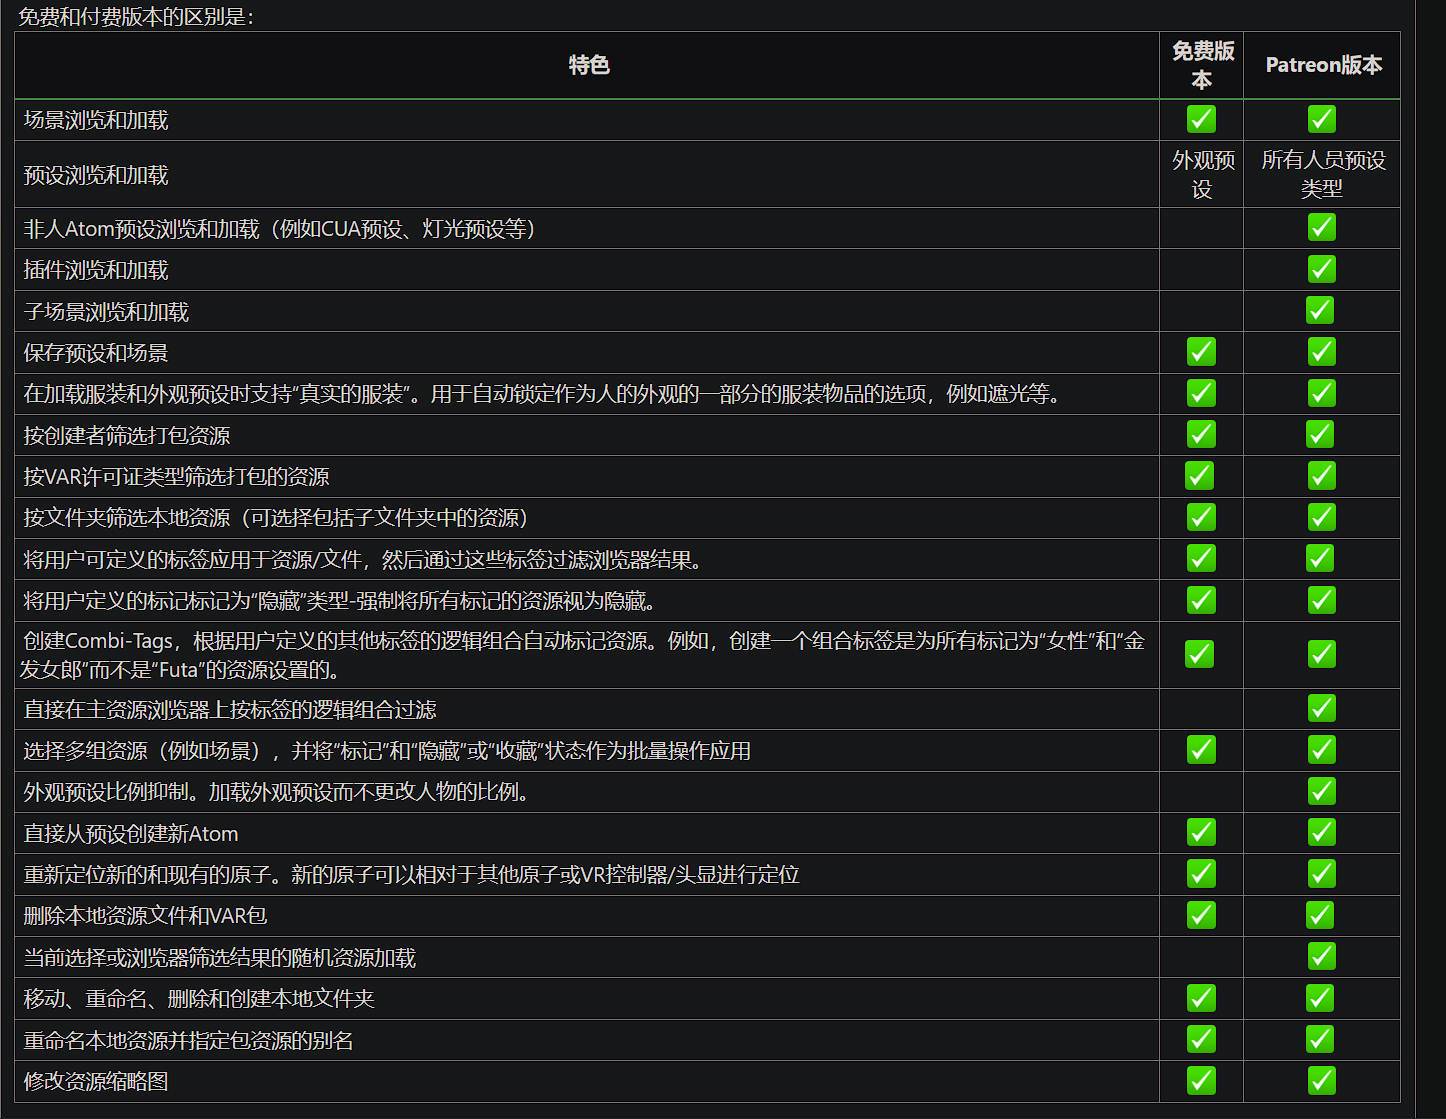
Task: Click the free version checkmark for 按VAR许可证类型筛选打包的资源
Action: coord(1200,476)
